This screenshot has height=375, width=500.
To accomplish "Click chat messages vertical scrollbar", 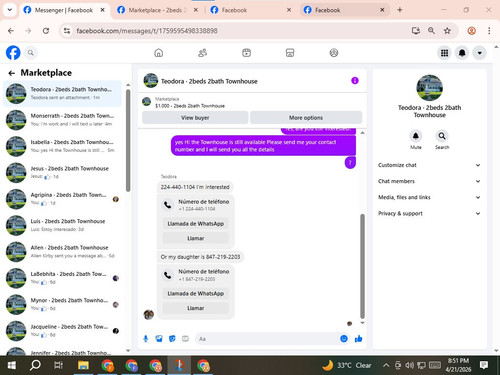I will click(x=362, y=266).
